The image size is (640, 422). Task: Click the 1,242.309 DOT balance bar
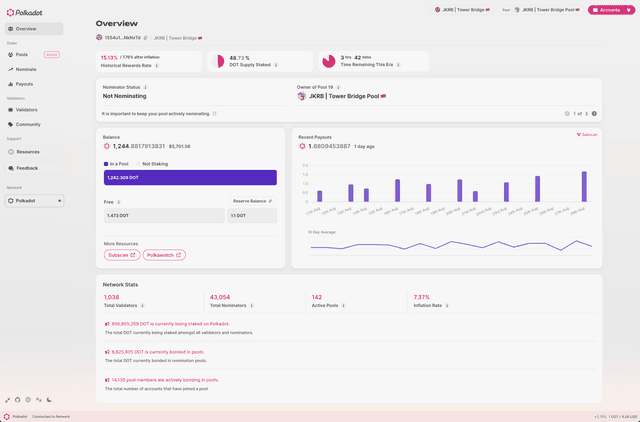click(x=190, y=178)
